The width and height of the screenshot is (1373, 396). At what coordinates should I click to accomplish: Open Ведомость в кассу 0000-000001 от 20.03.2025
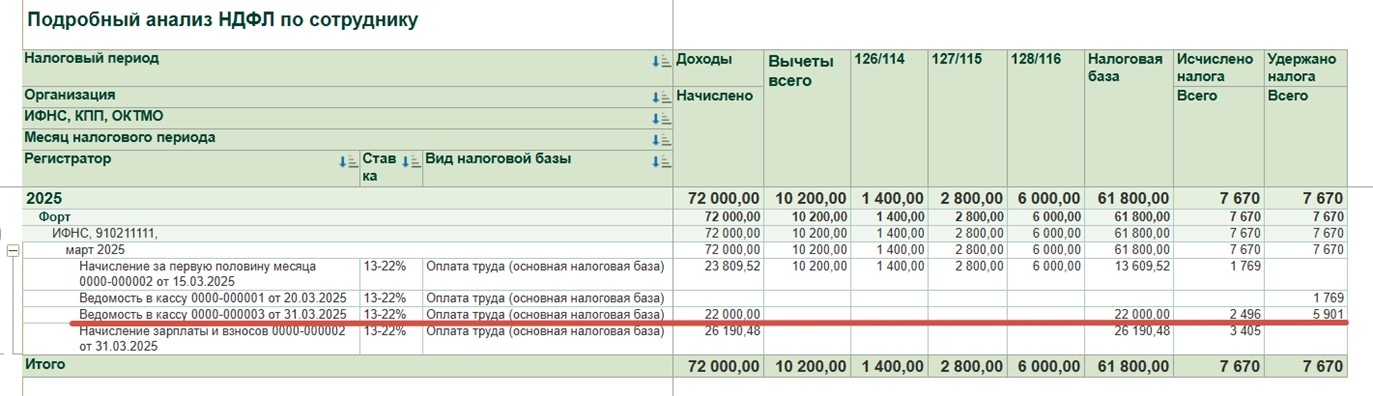point(213,298)
